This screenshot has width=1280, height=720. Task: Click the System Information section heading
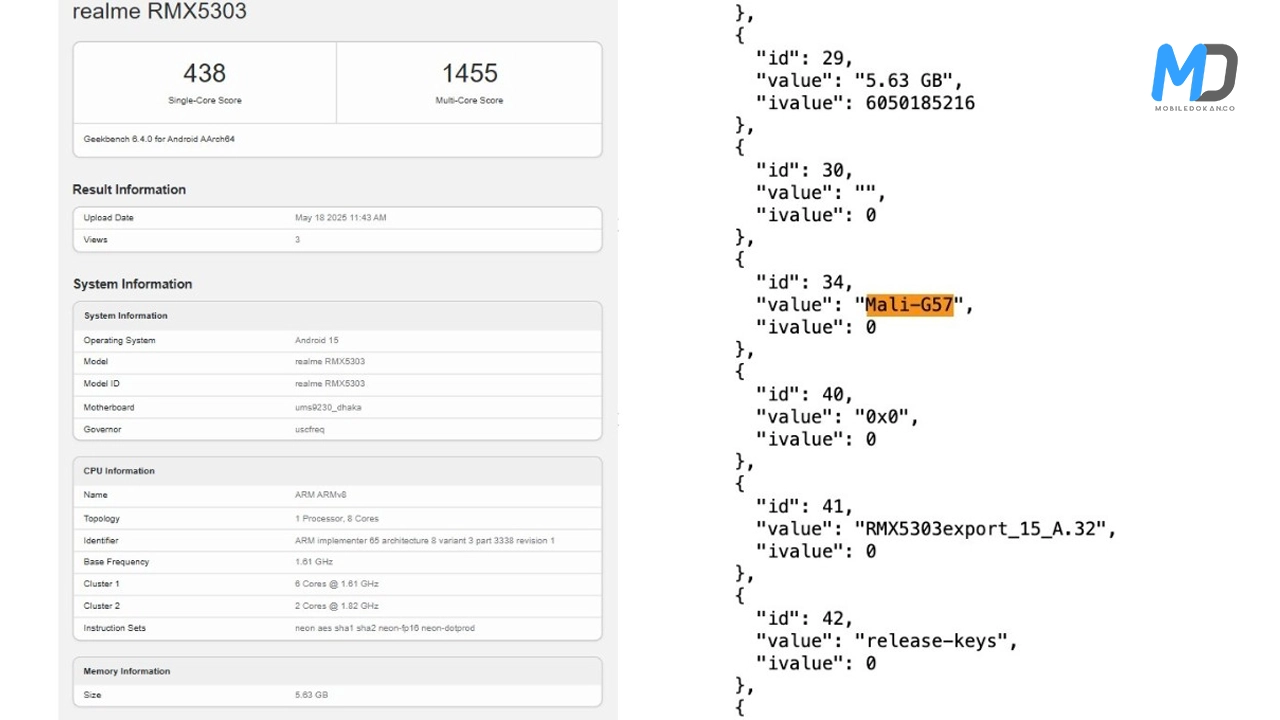coord(132,284)
